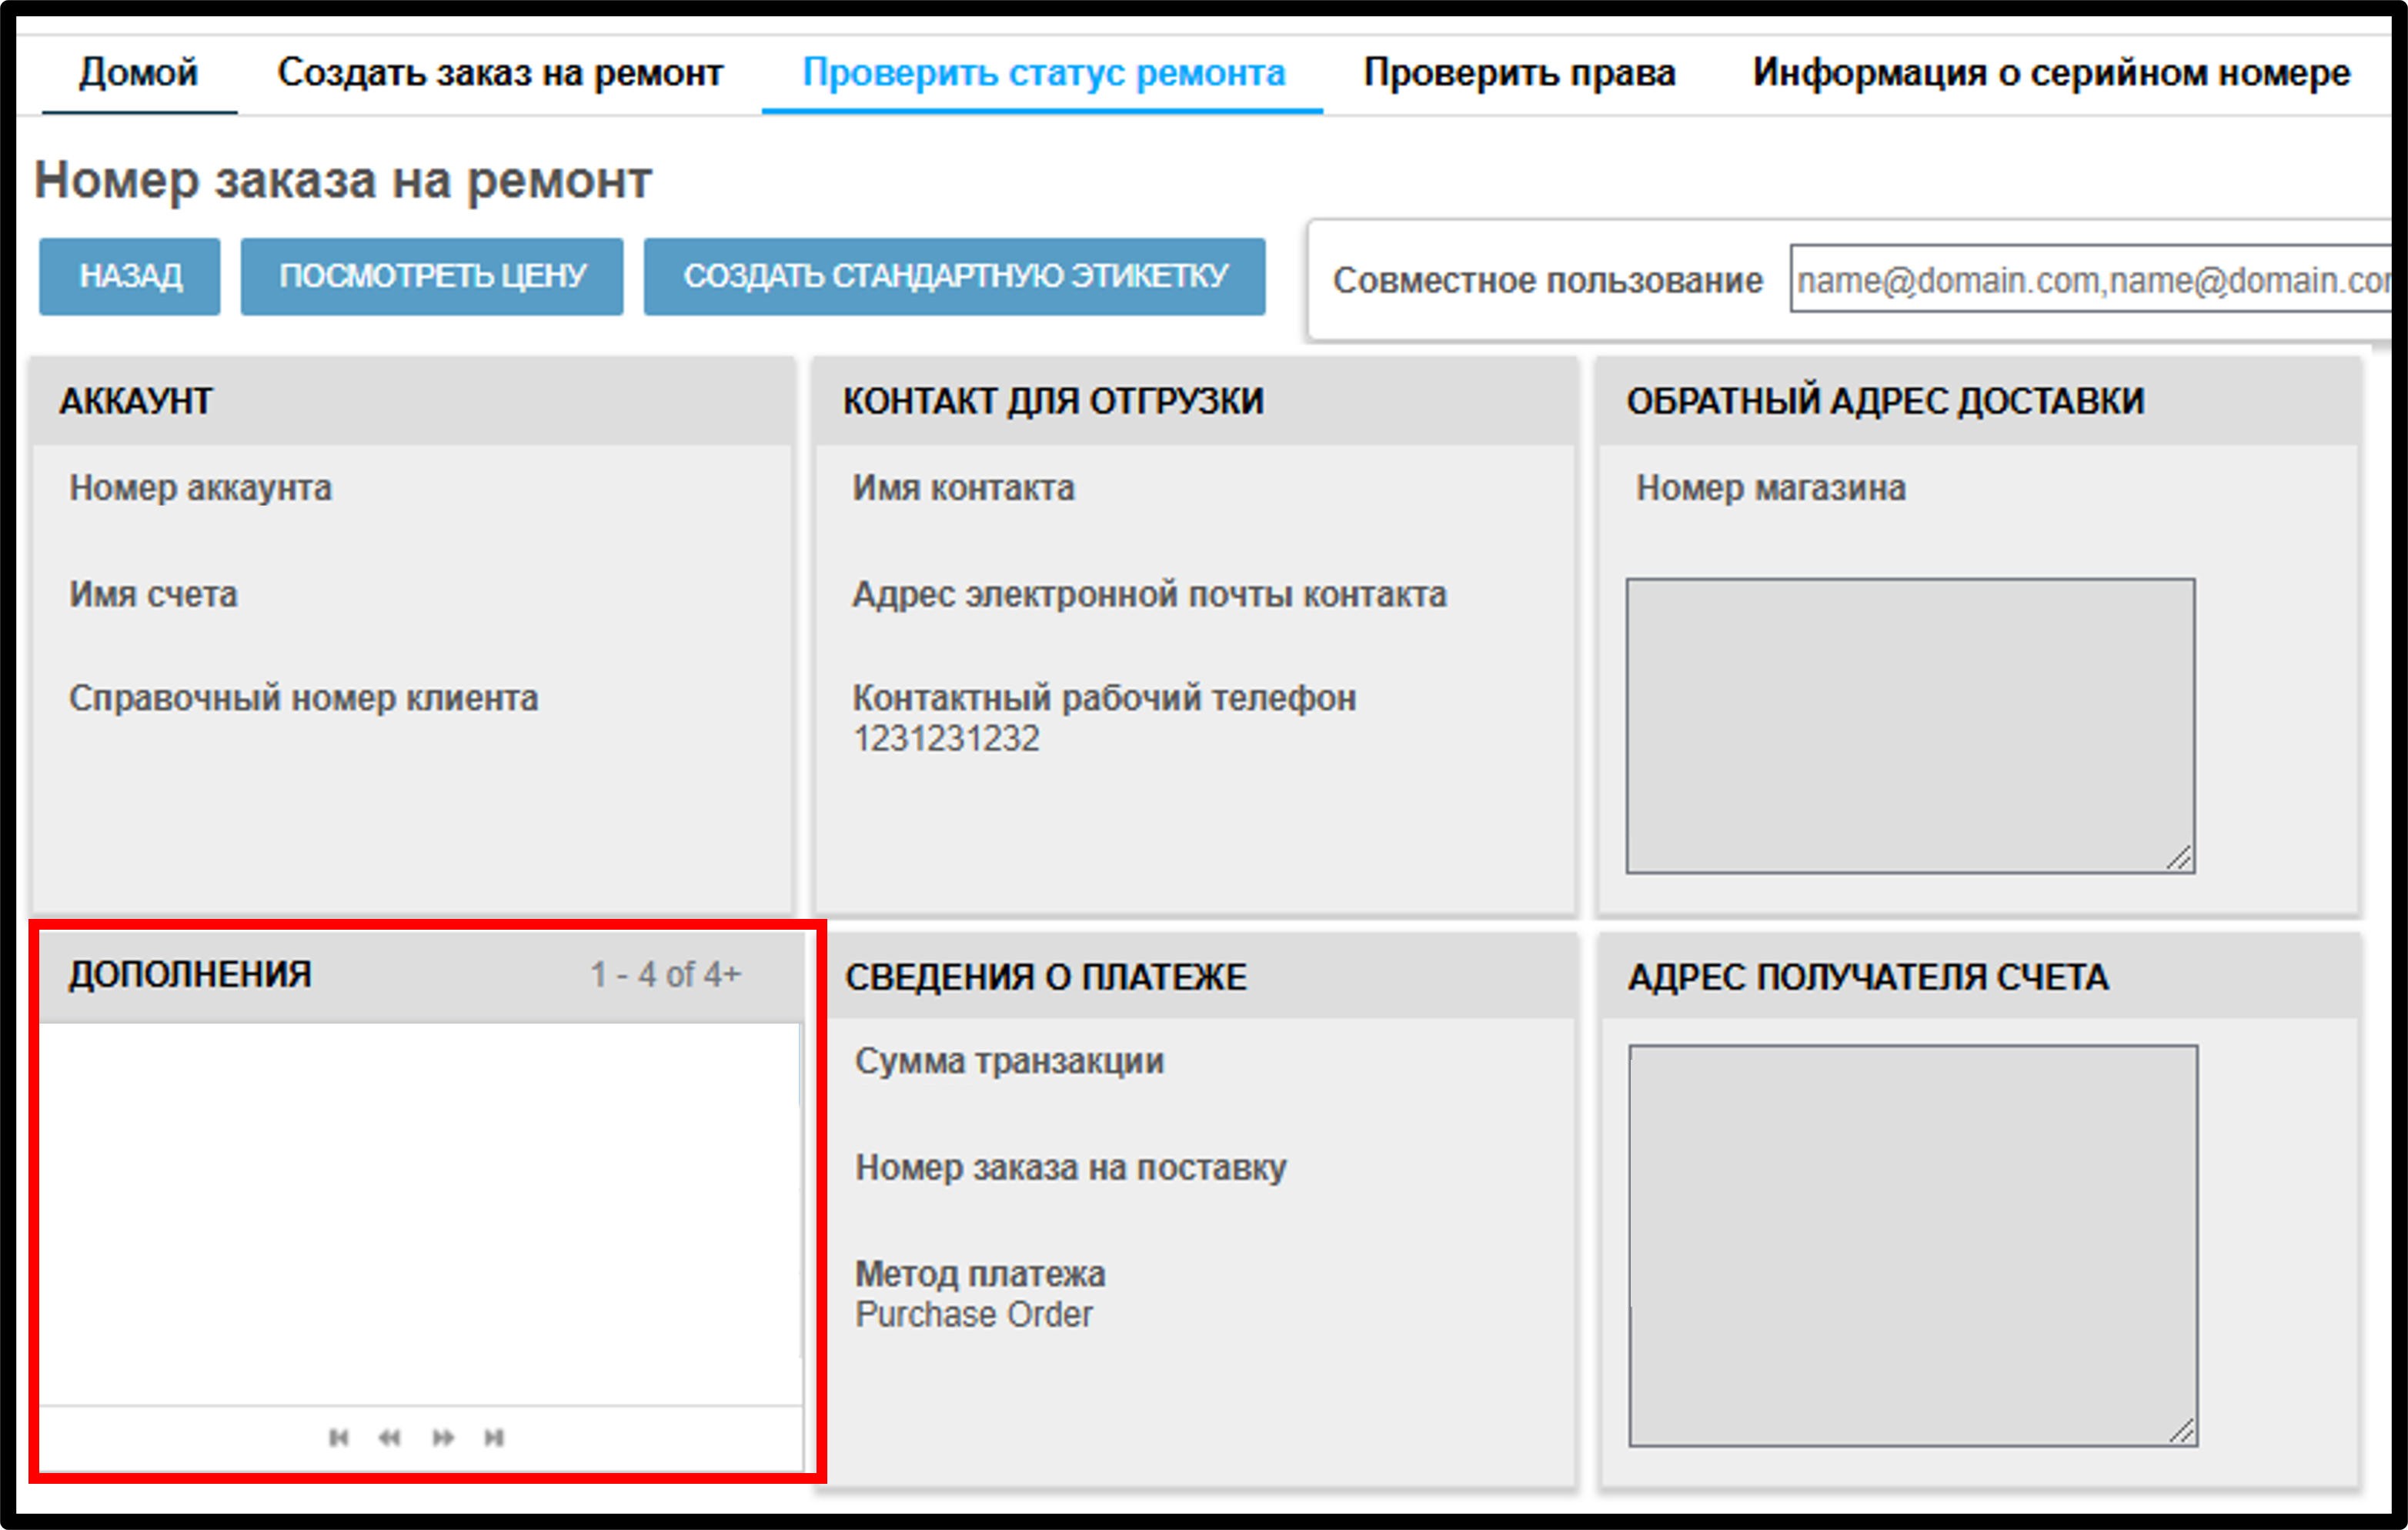This screenshot has height=1530, width=2408.
Task: Grab the Адрес получателя счета resize handle
Action: point(2183,1432)
